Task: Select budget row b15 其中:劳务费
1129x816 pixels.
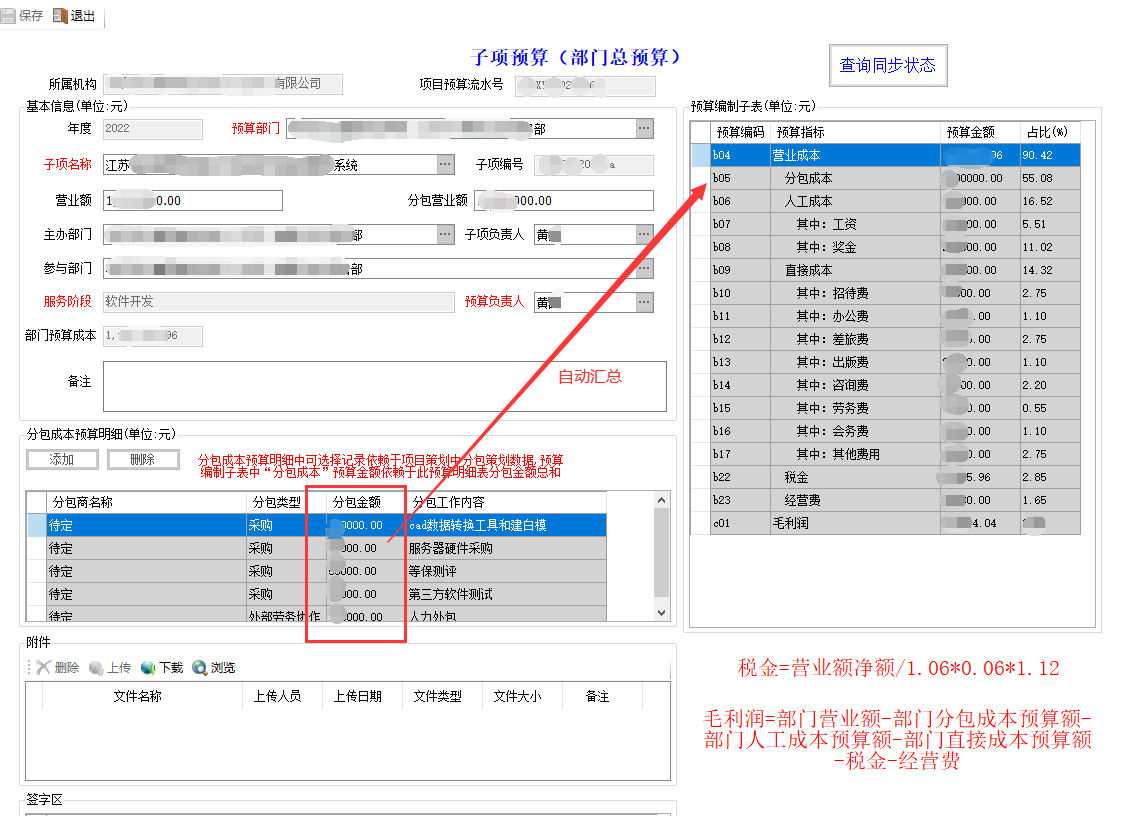Action: pos(886,408)
